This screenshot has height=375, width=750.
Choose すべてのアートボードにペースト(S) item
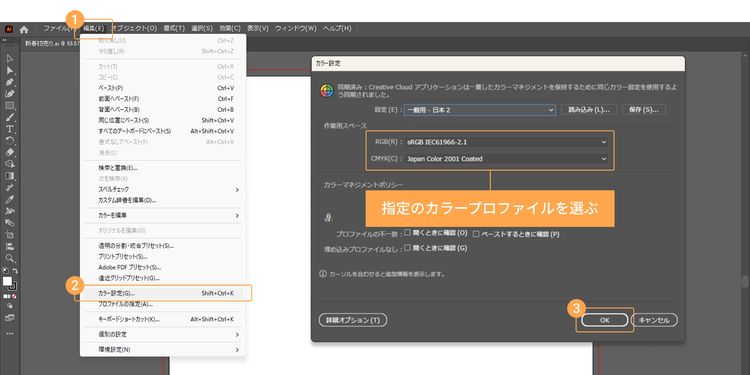(163, 131)
